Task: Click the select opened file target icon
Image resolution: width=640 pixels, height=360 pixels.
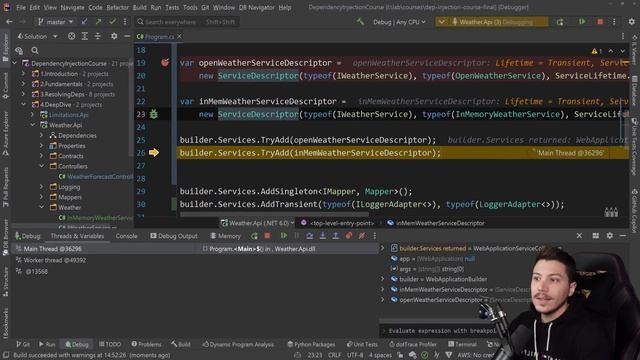Action: [x=71, y=36]
